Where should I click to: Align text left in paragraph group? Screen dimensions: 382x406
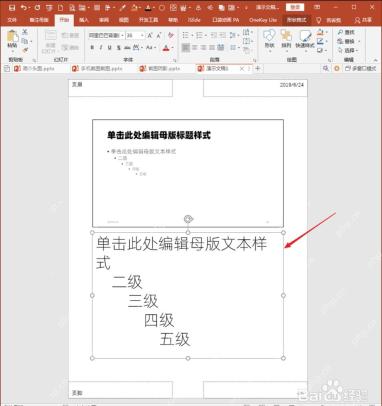pyautogui.click(x=186, y=48)
